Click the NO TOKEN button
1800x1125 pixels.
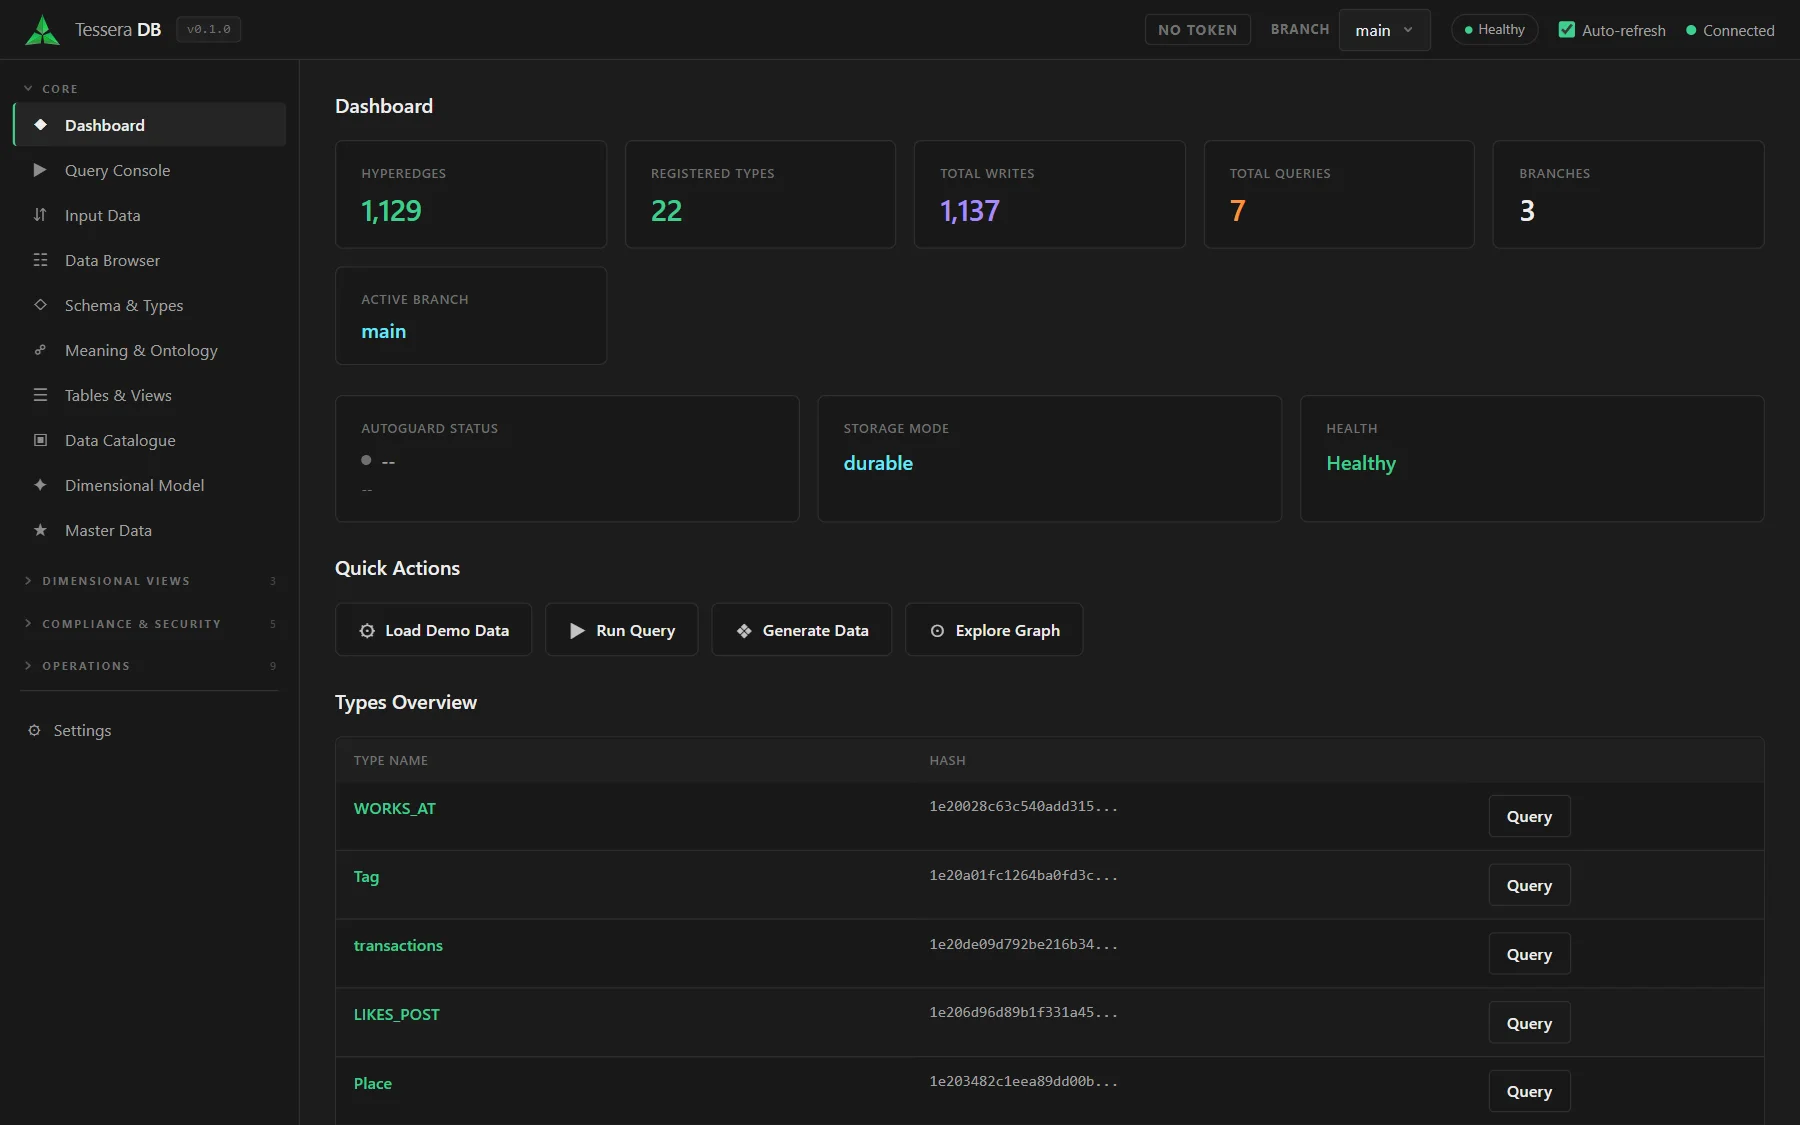coord(1197,30)
